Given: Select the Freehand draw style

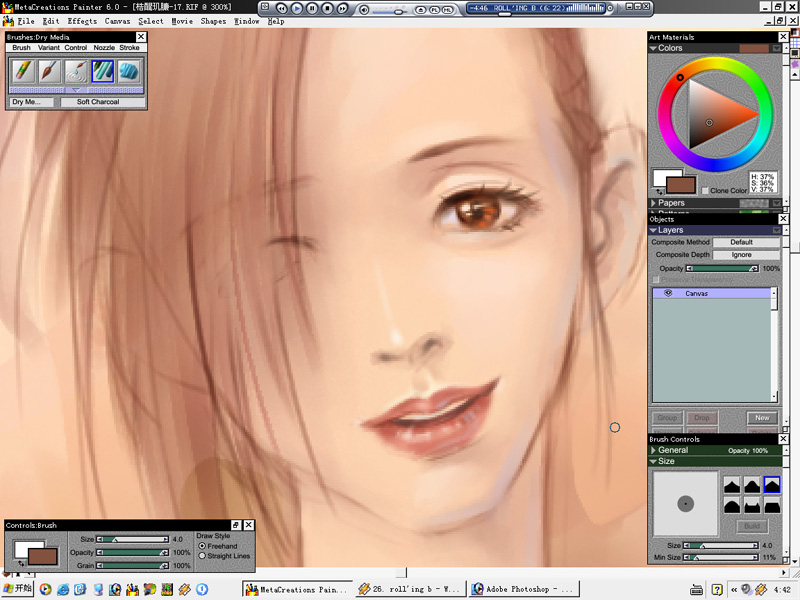Looking at the screenshot, I should click(x=202, y=546).
